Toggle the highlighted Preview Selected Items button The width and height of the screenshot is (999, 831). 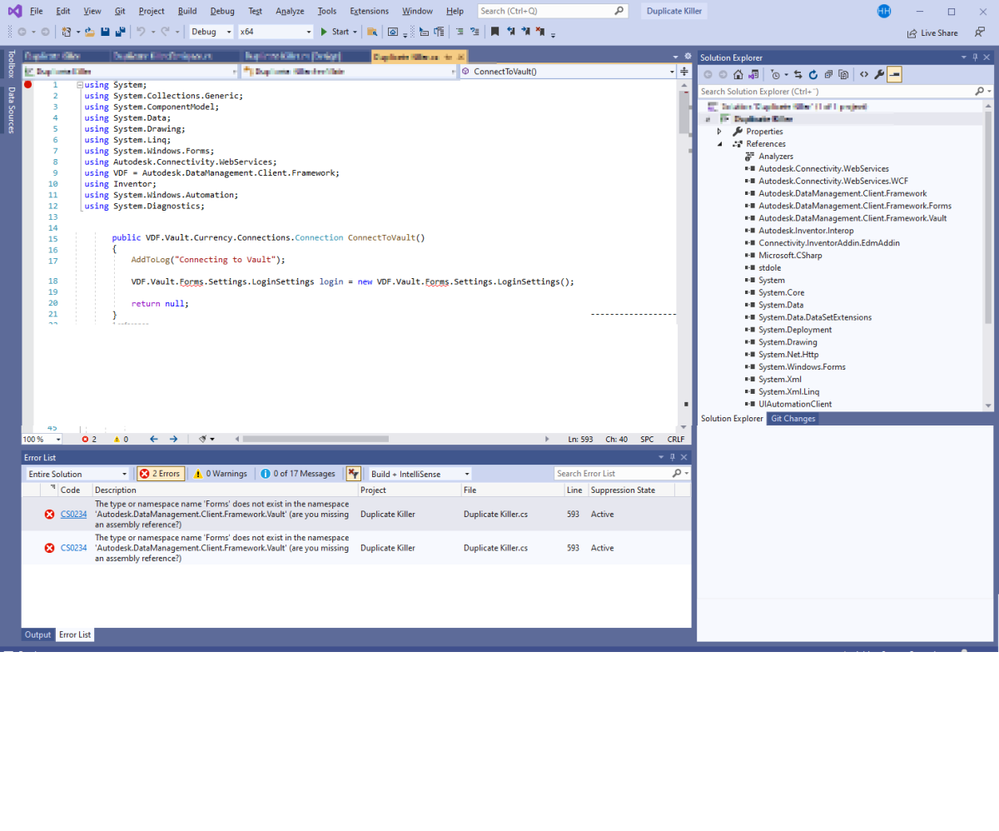895,75
